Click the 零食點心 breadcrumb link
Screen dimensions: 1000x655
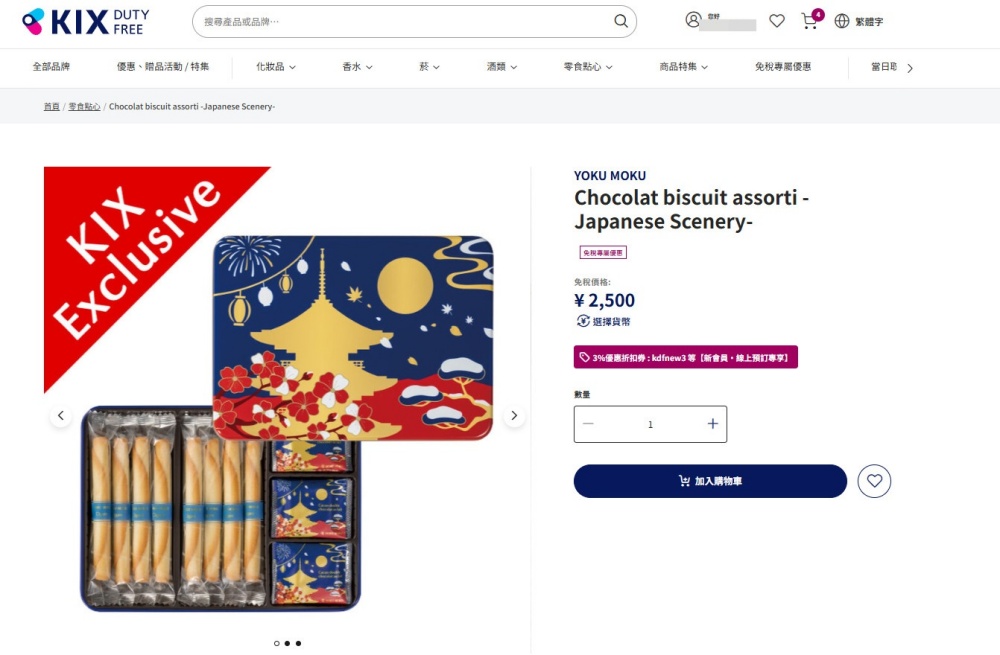(84, 106)
